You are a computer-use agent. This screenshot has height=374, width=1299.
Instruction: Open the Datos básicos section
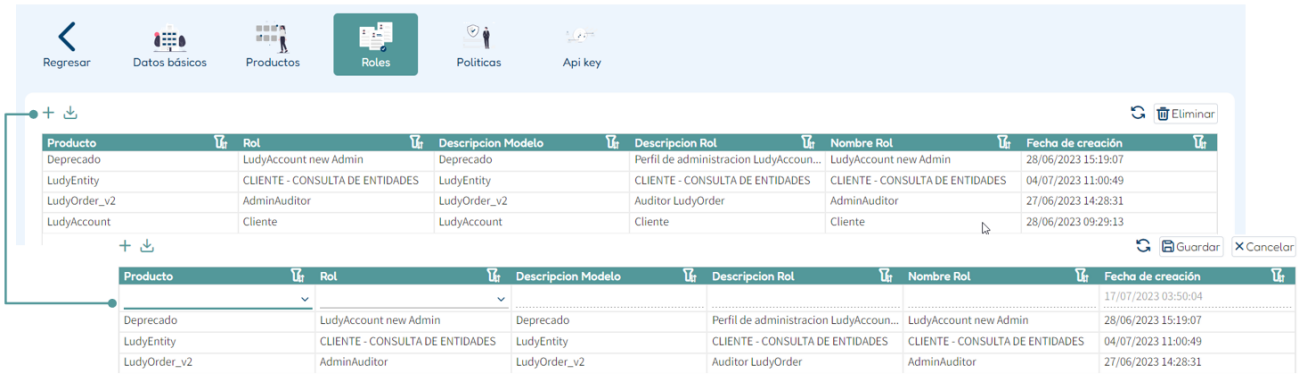click(x=169, y=45)
